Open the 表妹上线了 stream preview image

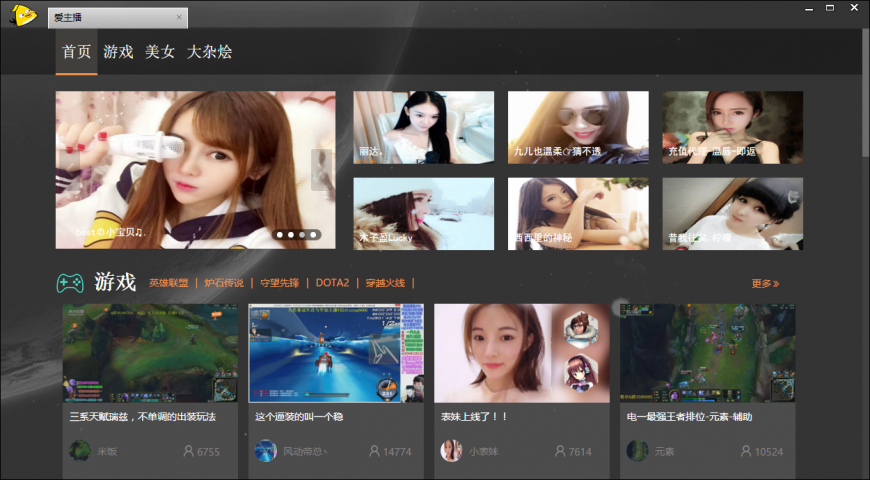tap(522, 353)
